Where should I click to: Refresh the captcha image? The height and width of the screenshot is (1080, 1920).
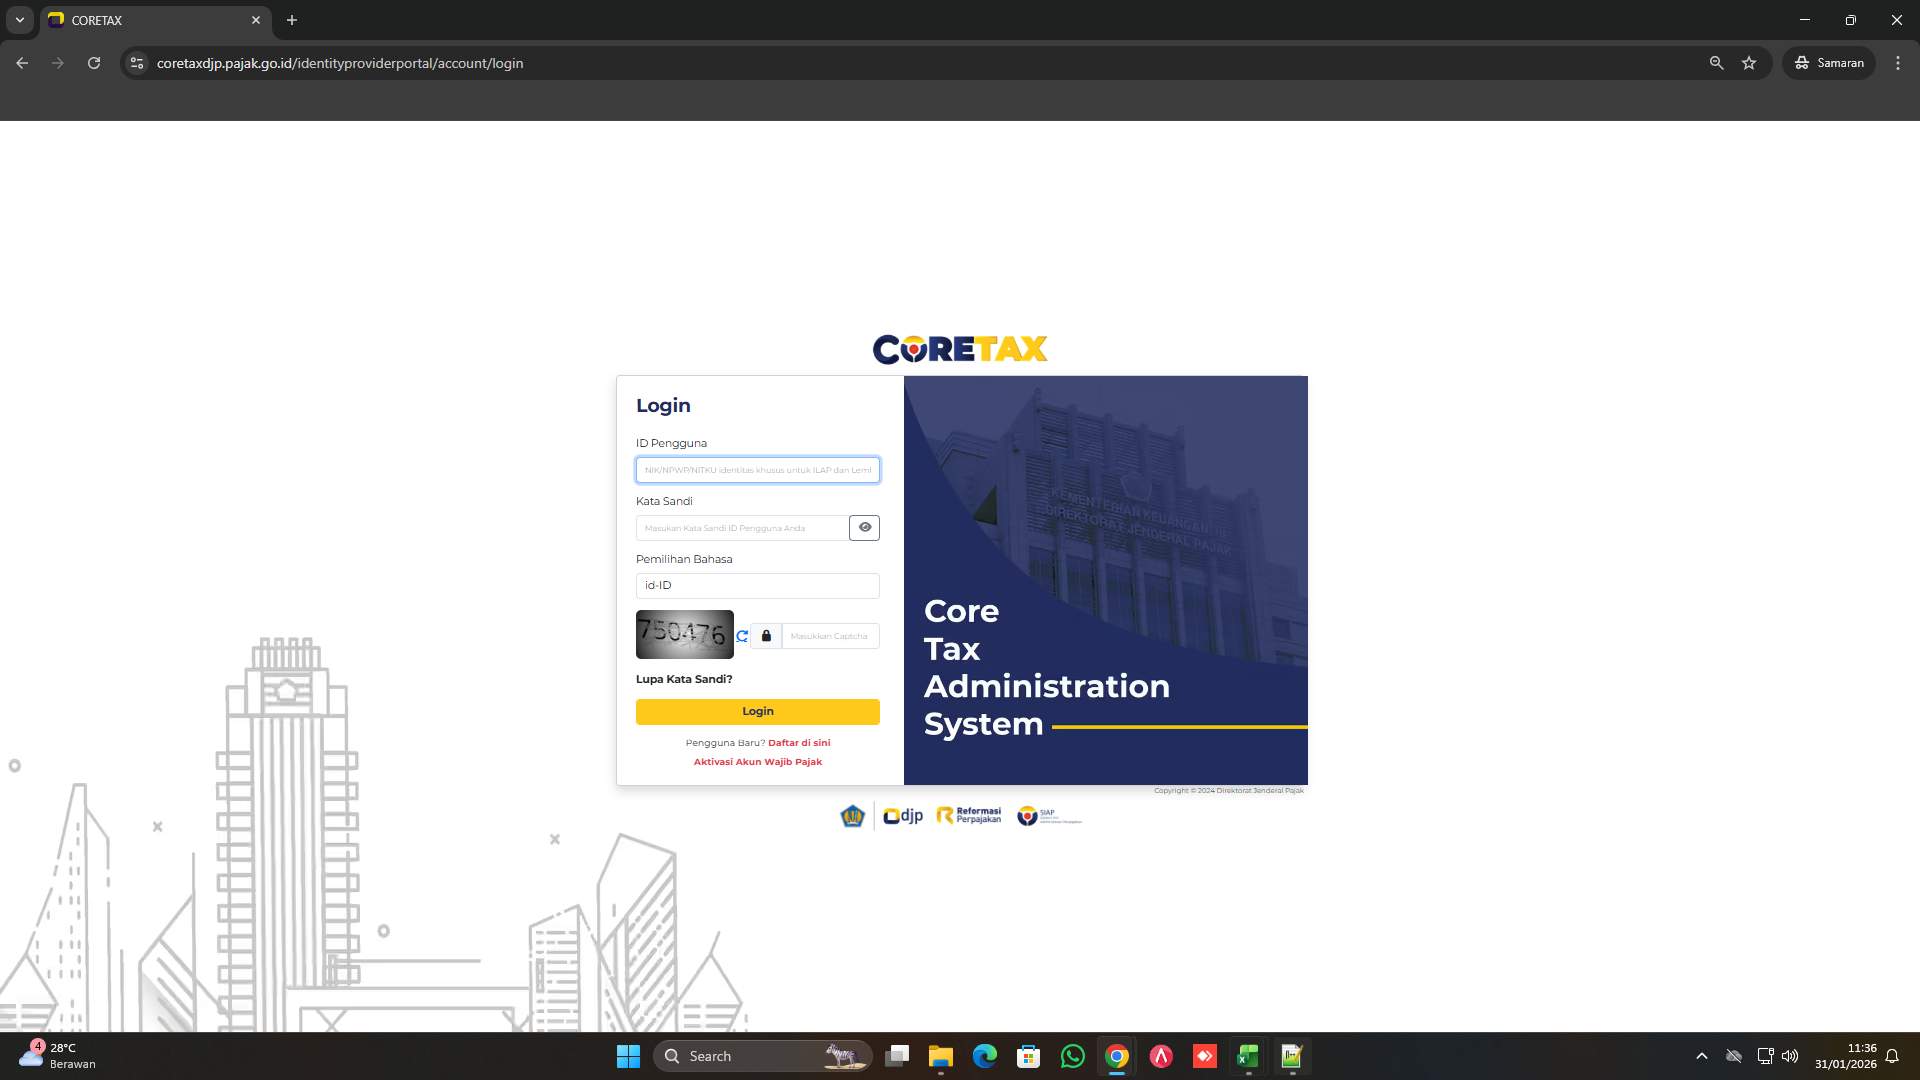click(x=742, y=636)
